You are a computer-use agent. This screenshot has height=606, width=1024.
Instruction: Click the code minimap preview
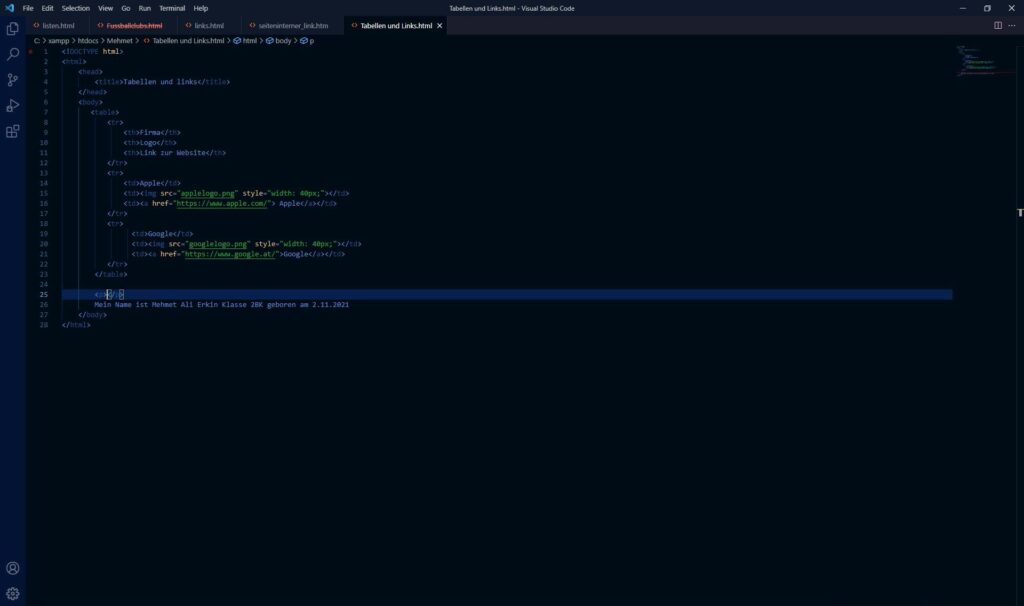point(975,60)
